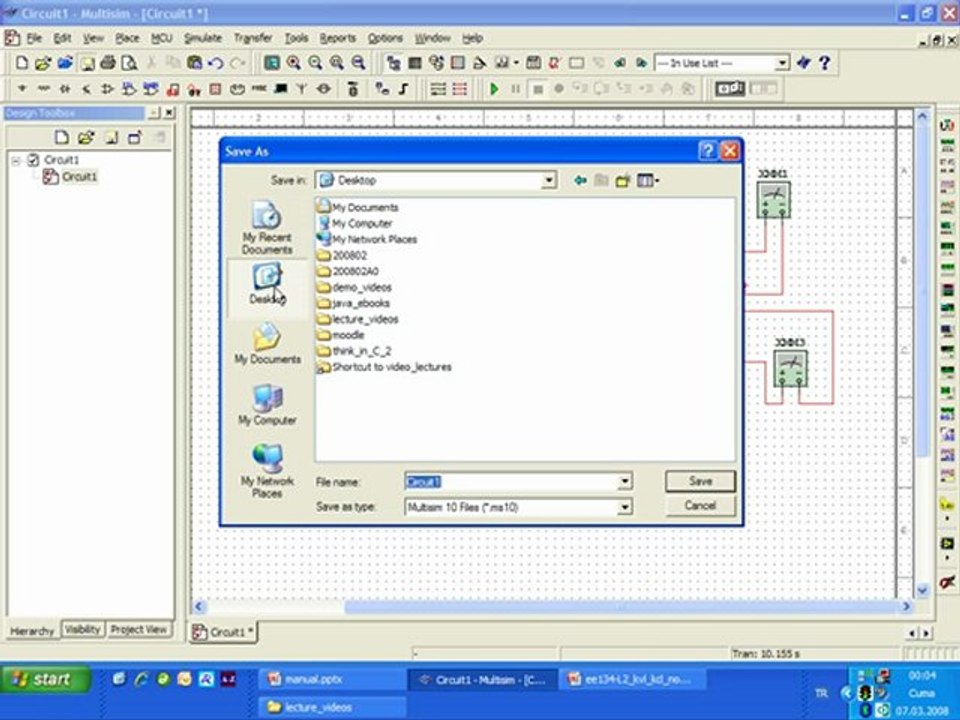Click the Create New Folder icon in Save As
960x720 pixels.
[623, 180]
